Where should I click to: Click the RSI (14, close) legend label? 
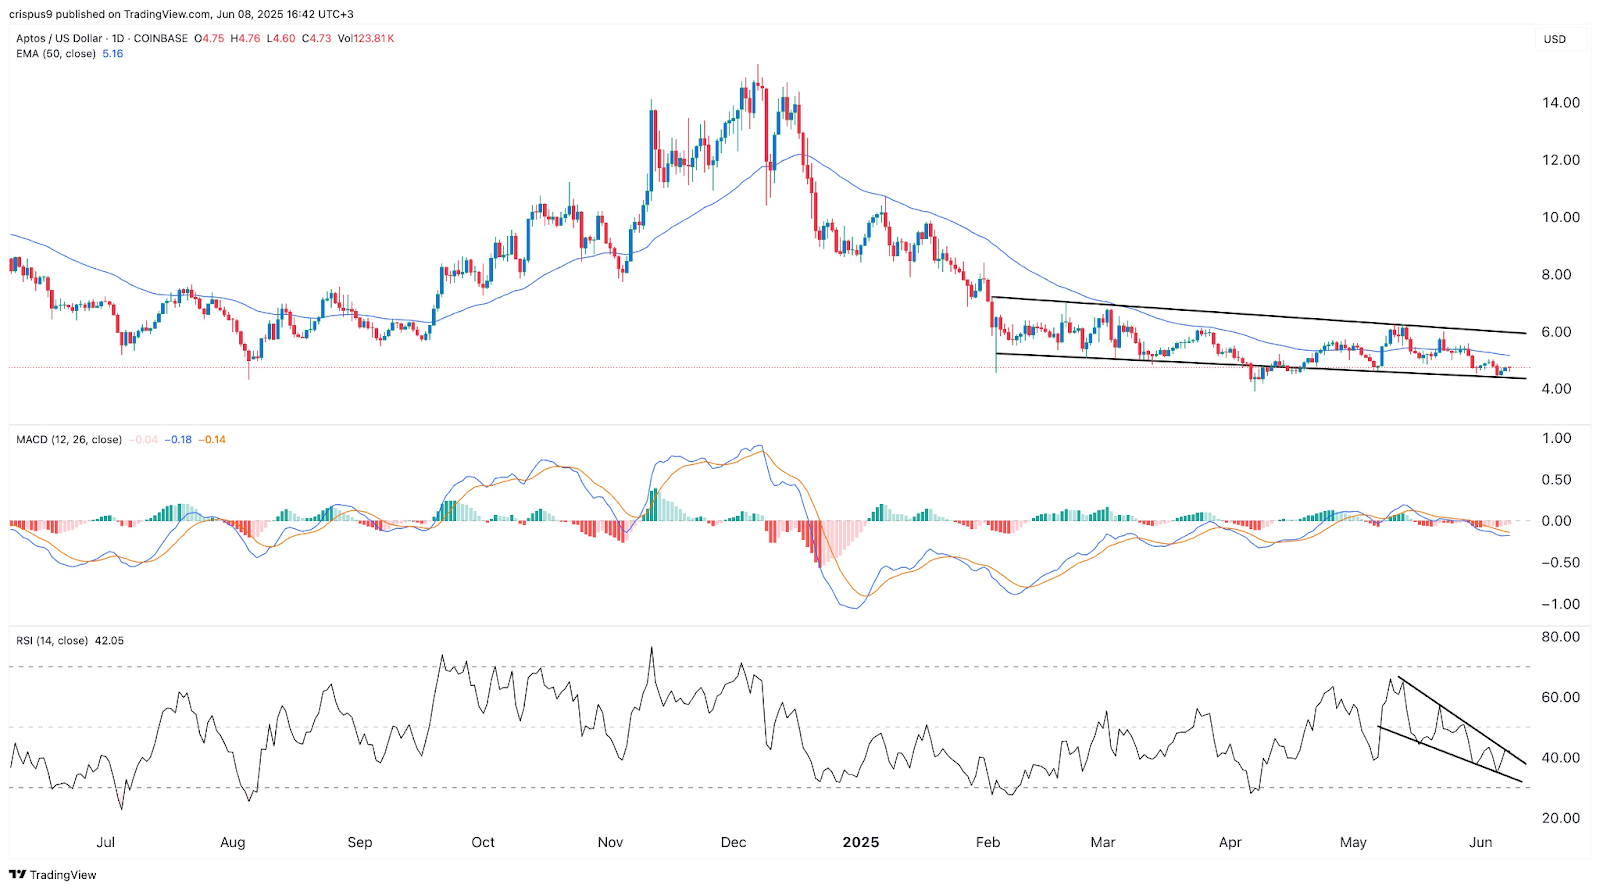tap(52, 641)
